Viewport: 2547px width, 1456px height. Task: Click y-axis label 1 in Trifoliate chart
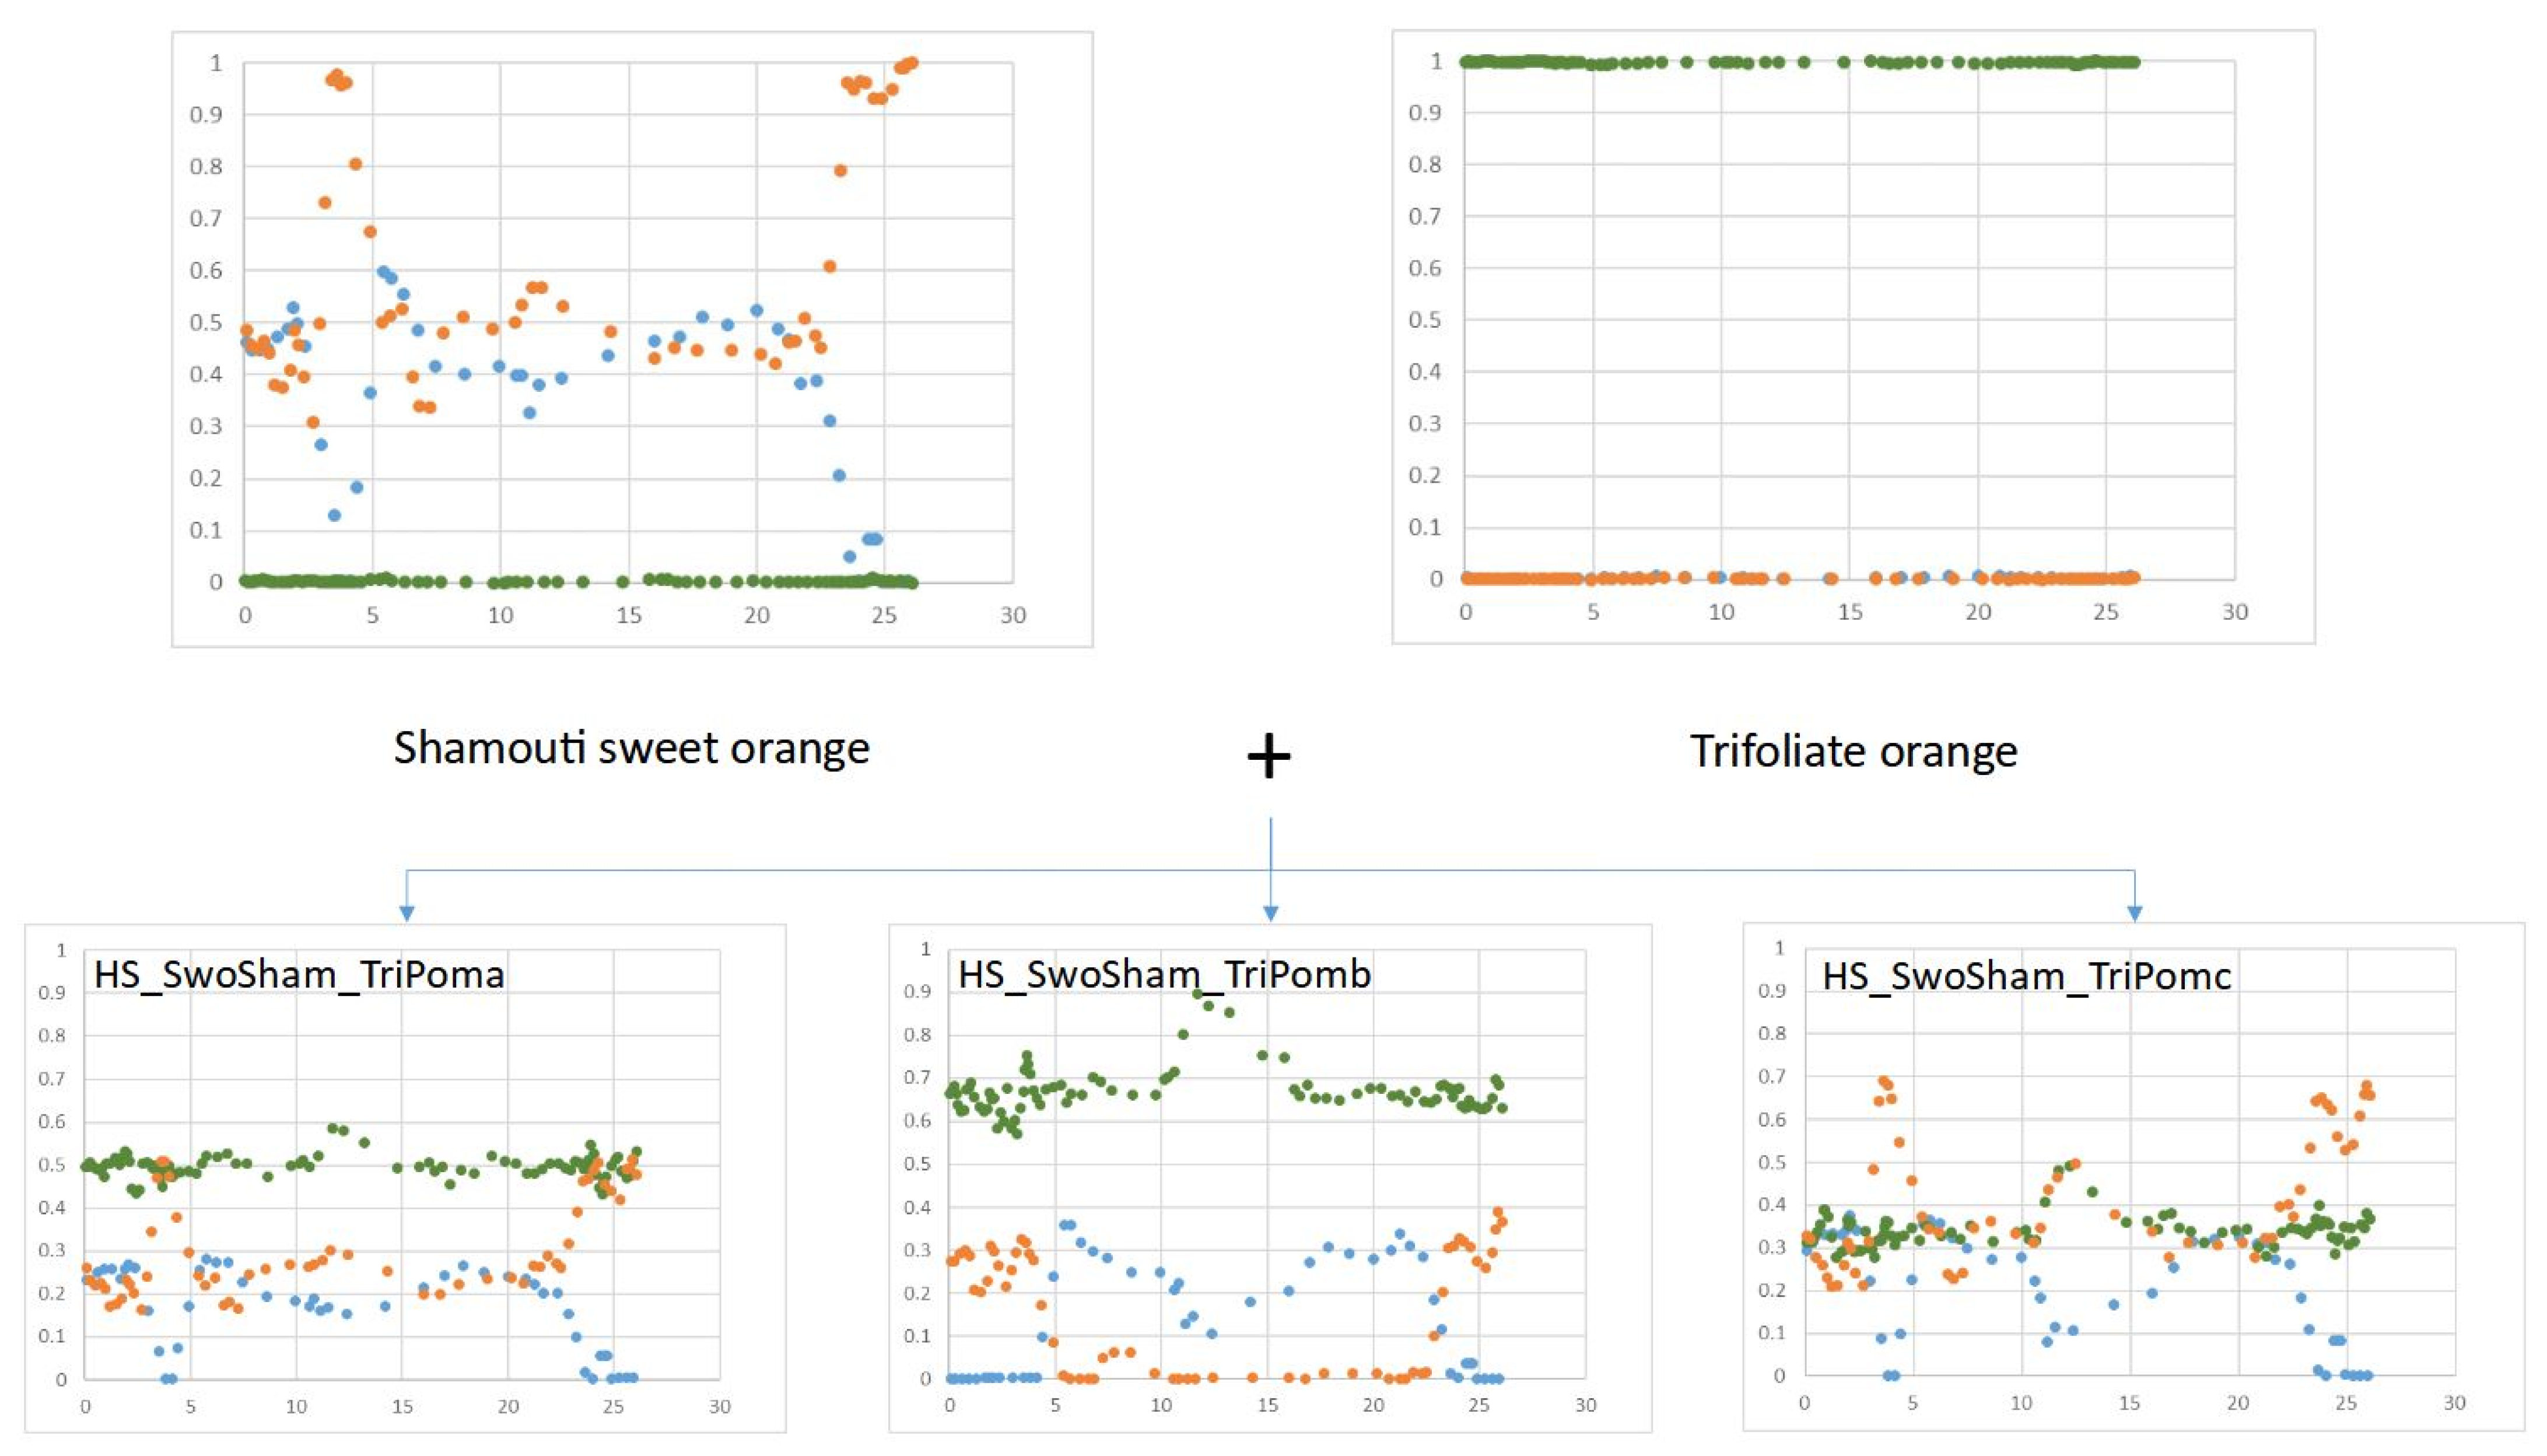pos(1437,62)
